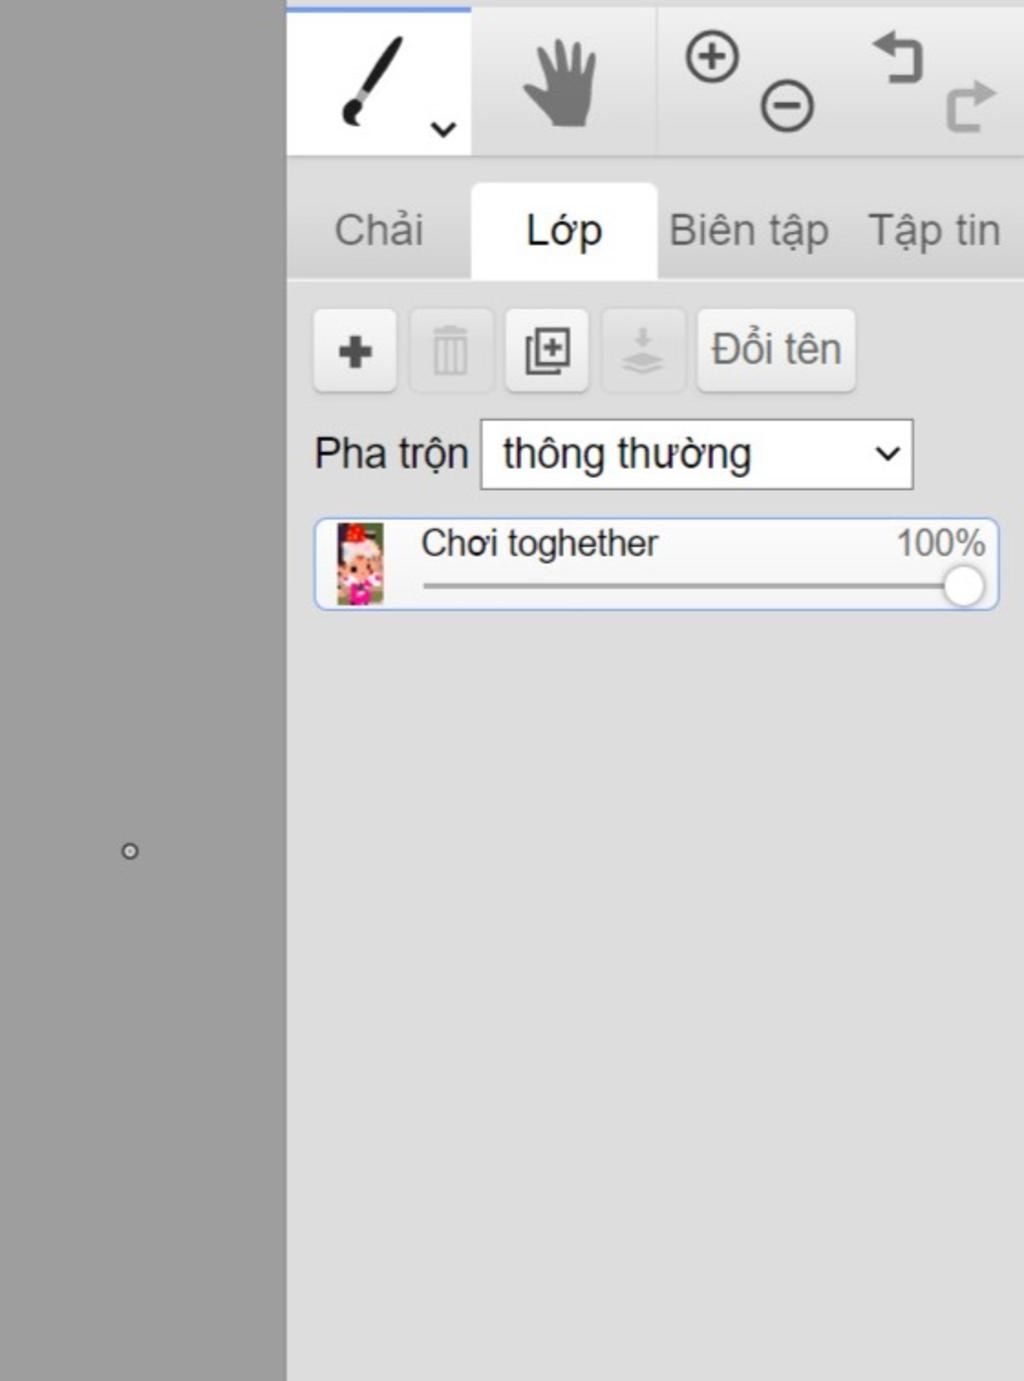Image resolution: width=1024 pixels, height=1381 pixels.
Task: Select the brush tool icon
Action: [372, 81]
